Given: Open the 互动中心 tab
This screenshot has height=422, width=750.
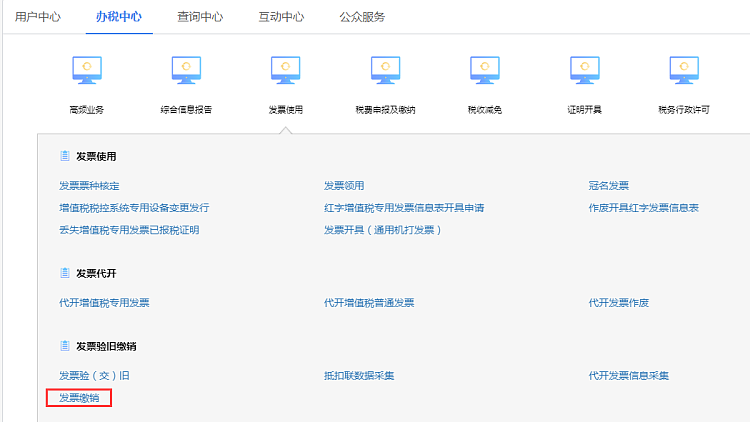Looking at the screenshot, I should pyautogui.click(x=281, y=17).
